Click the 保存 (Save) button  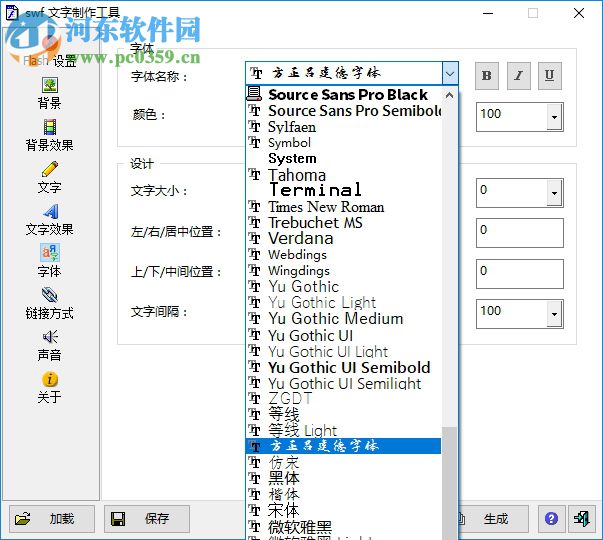pos(147,519)
